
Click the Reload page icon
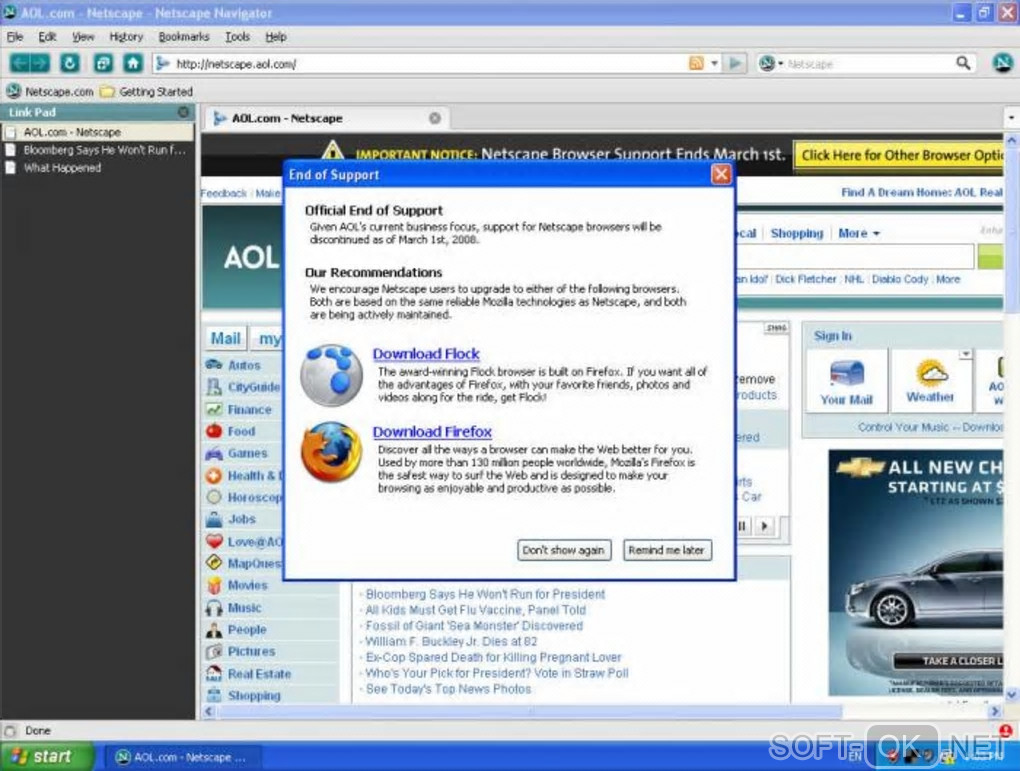(70, 63)
